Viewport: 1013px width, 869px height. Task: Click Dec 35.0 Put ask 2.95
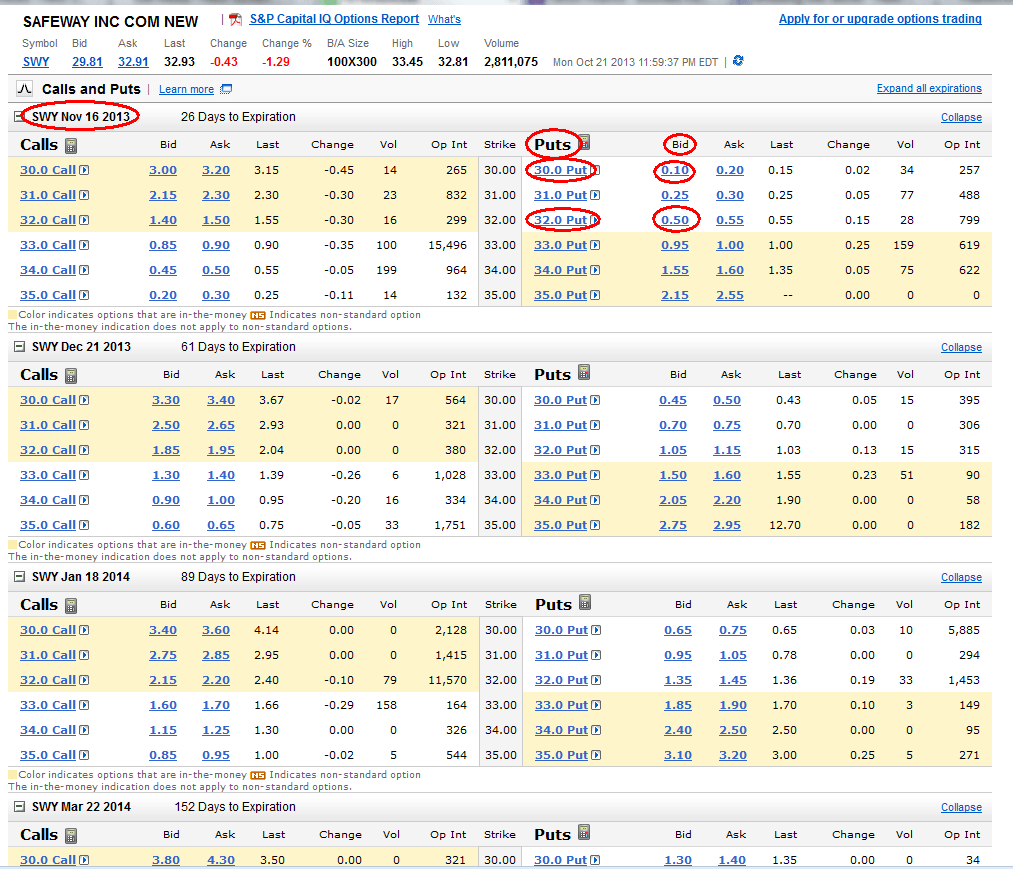pyautogui.click(x=727, y=526)
